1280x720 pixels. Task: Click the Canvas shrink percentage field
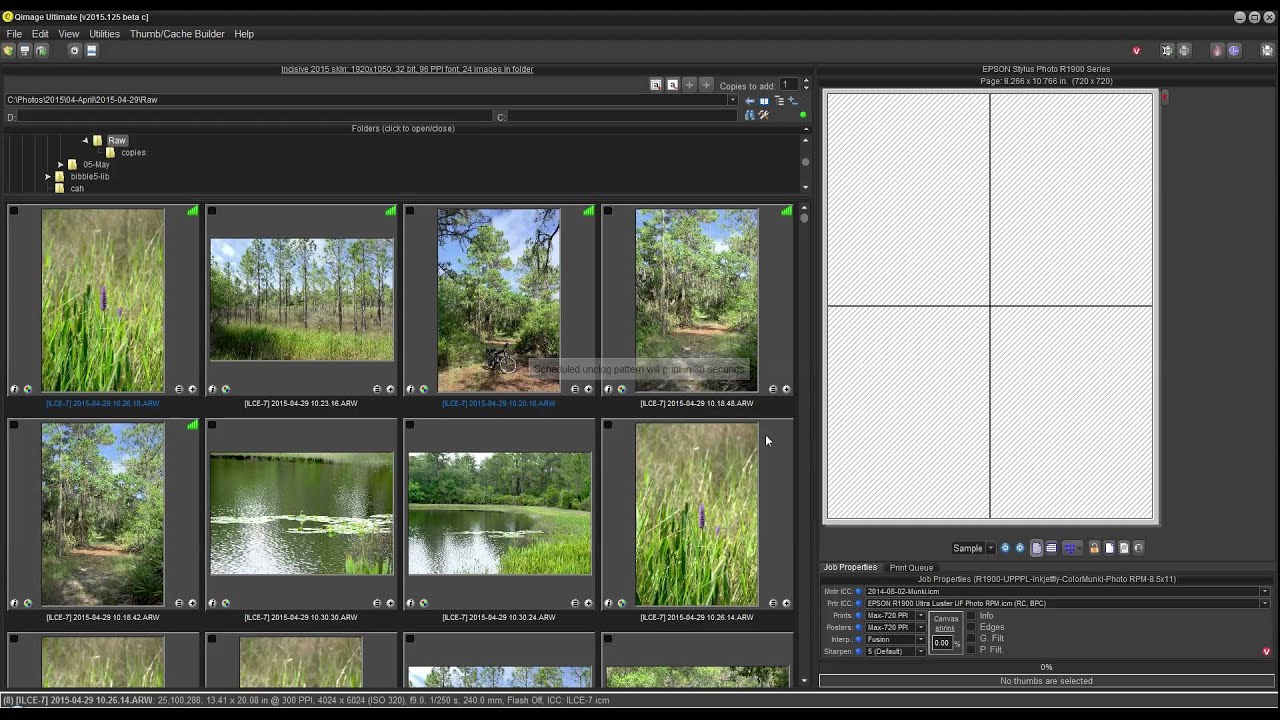941,643
